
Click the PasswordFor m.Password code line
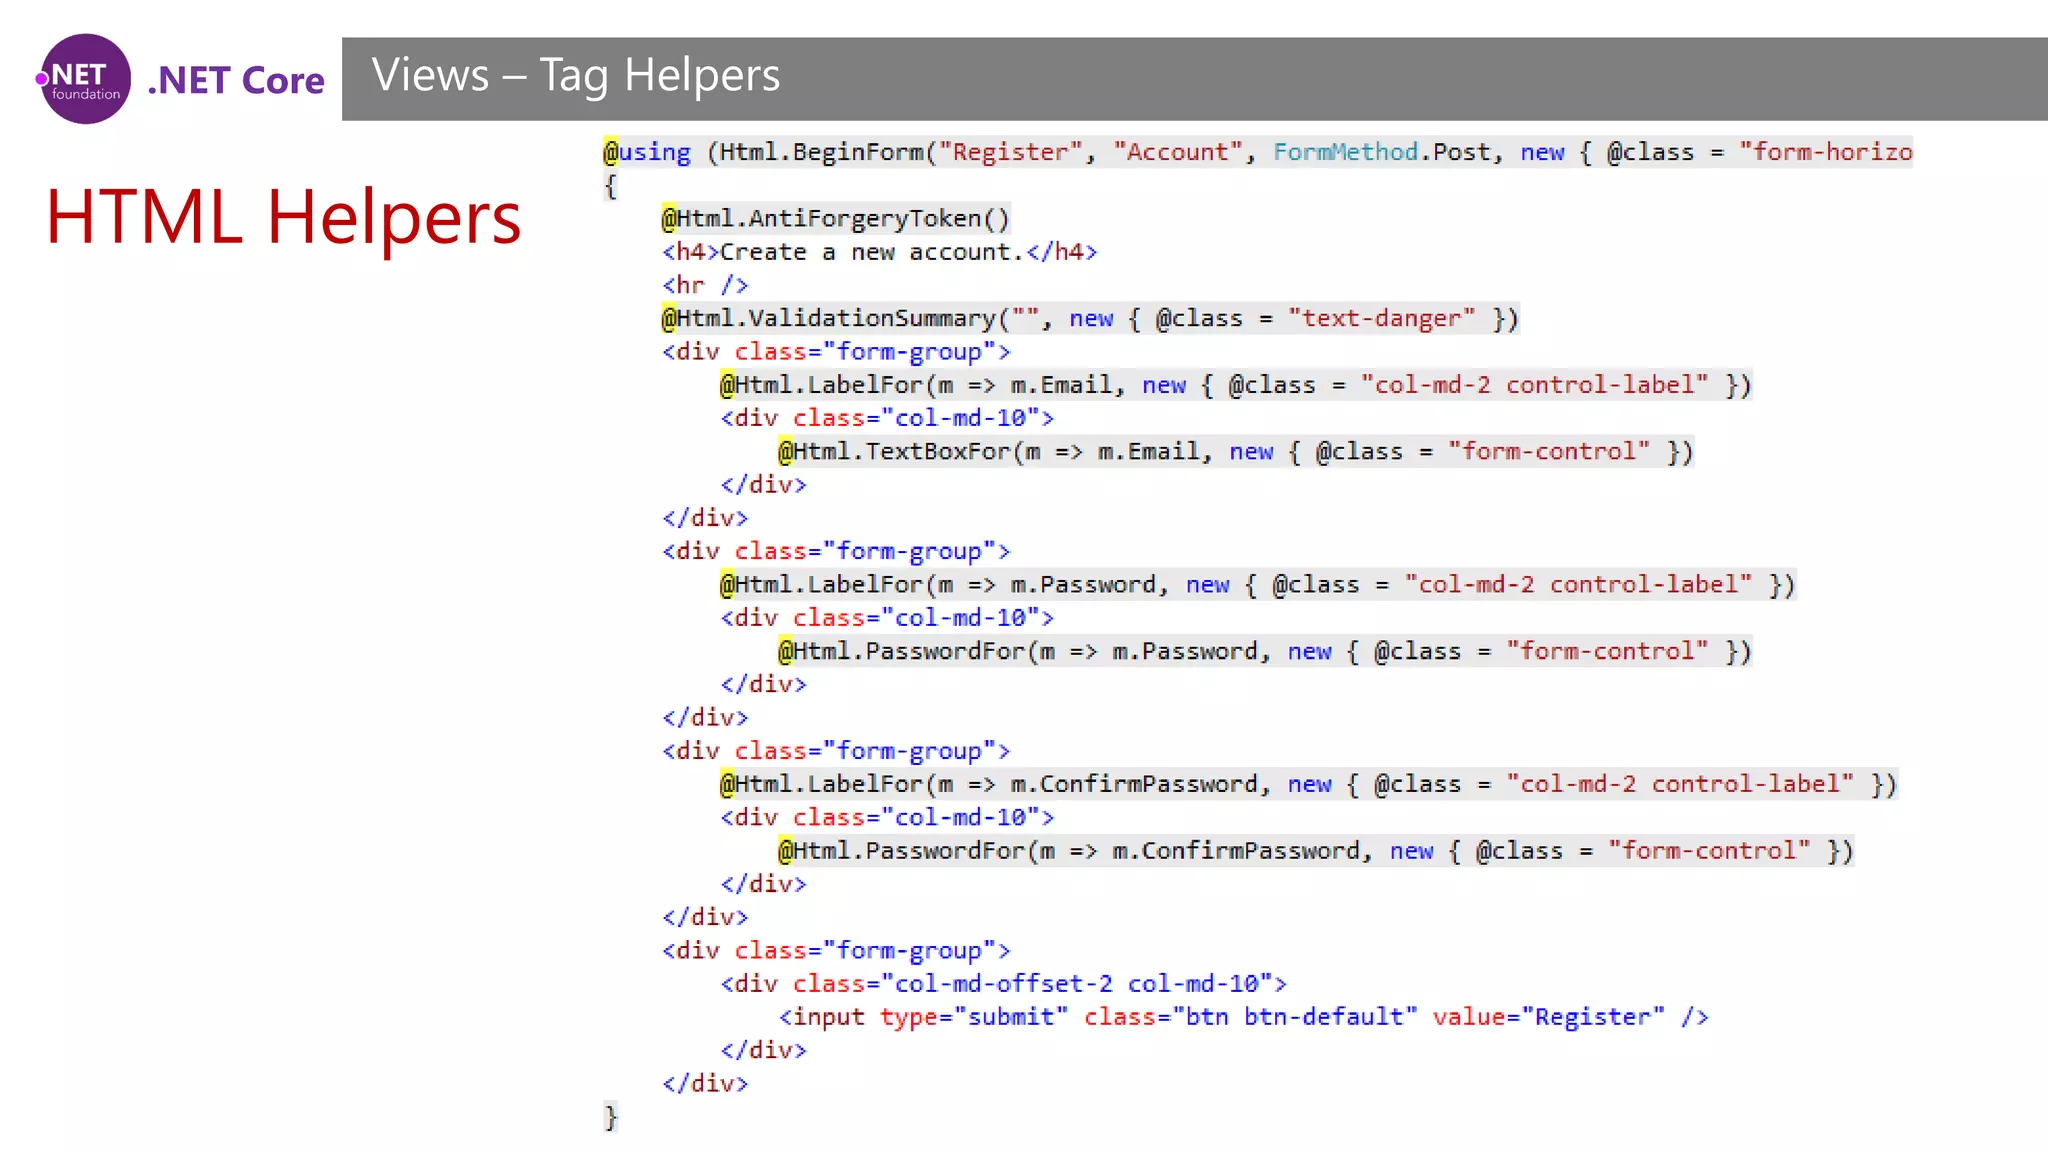tap(1264, 651)
